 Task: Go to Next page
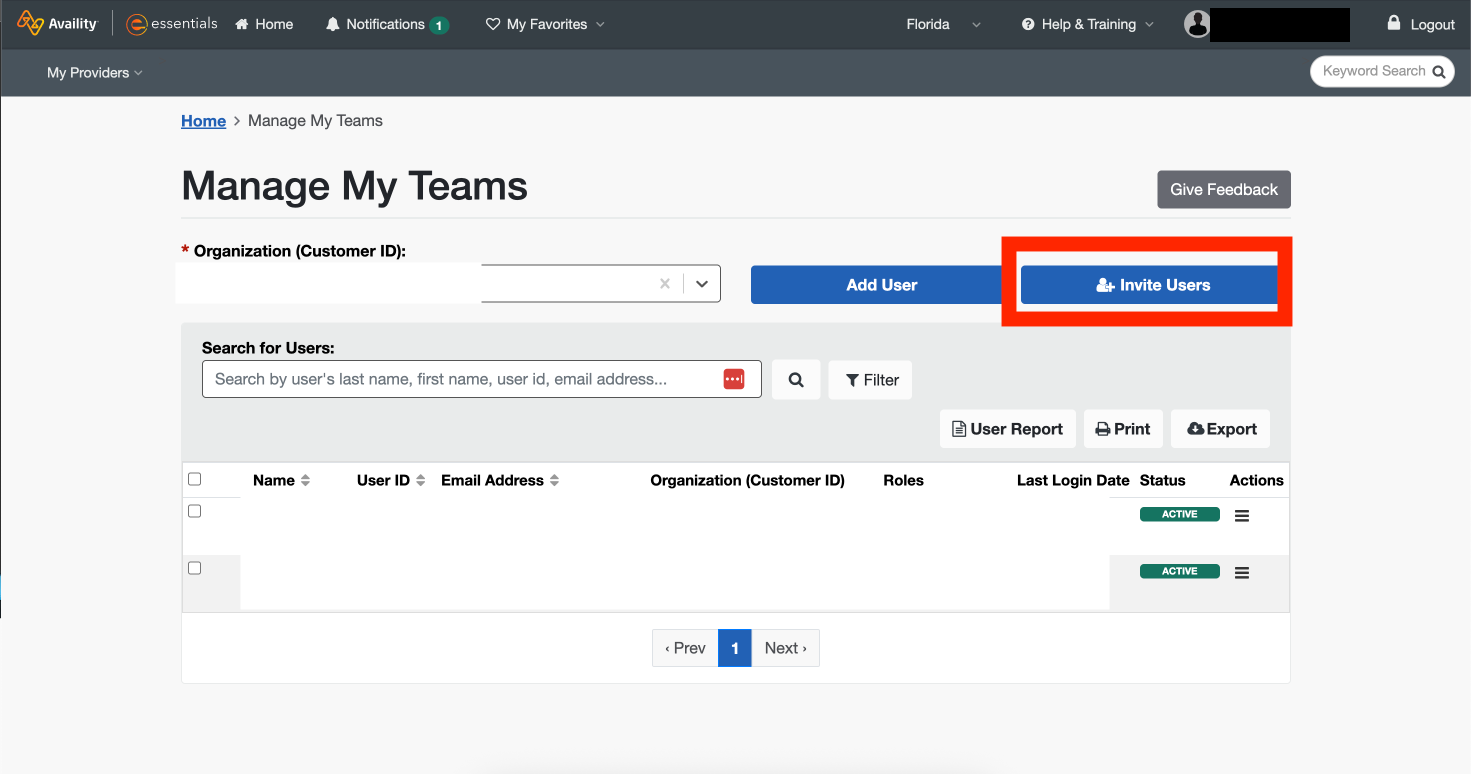coord(786,648)
